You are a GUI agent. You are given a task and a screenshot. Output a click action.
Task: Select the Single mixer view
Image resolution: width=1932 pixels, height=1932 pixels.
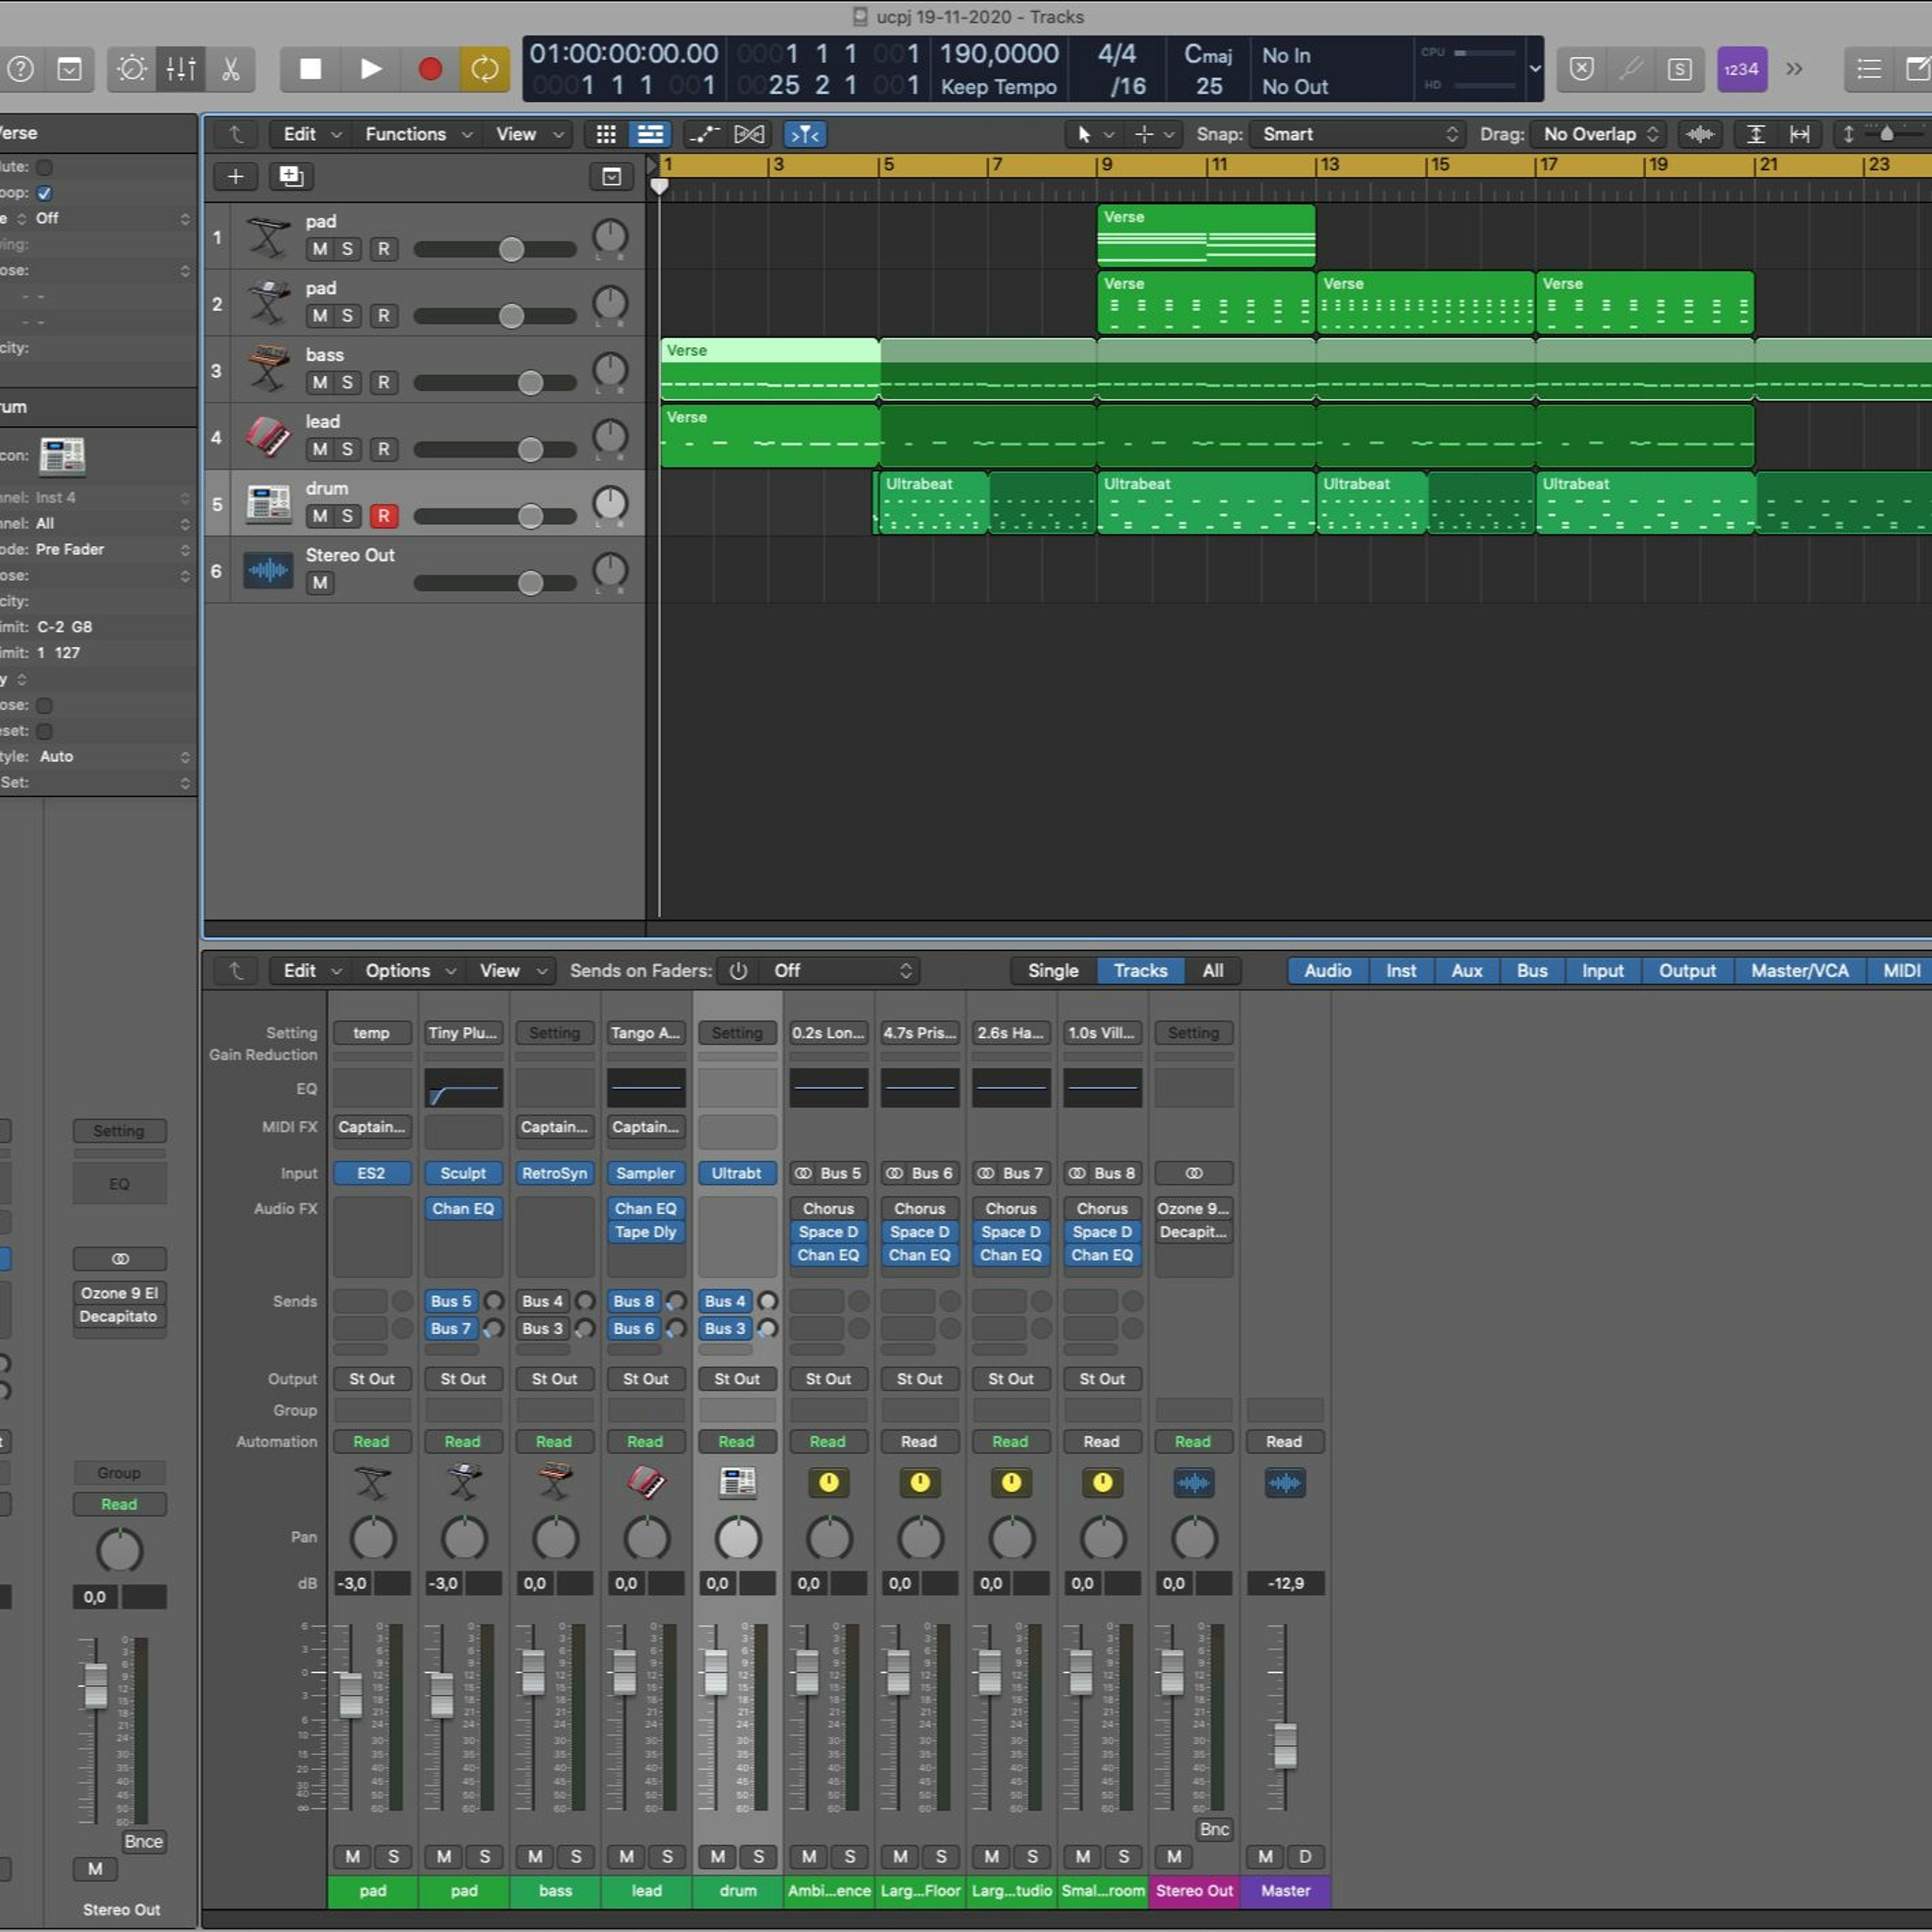click(x=1053, y=971)
